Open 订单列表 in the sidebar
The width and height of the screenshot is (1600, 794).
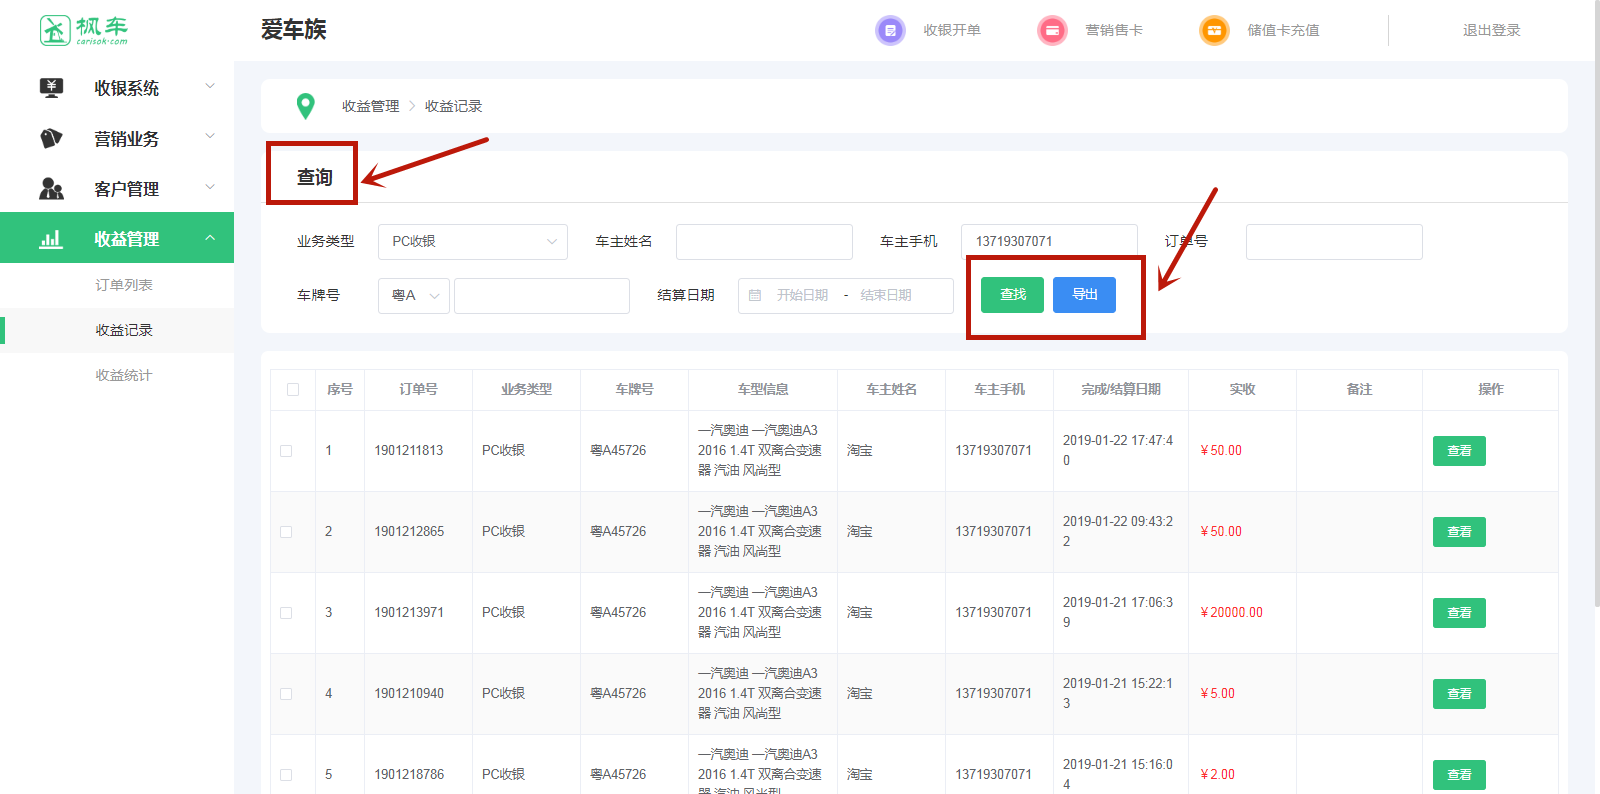pos(124,285)
